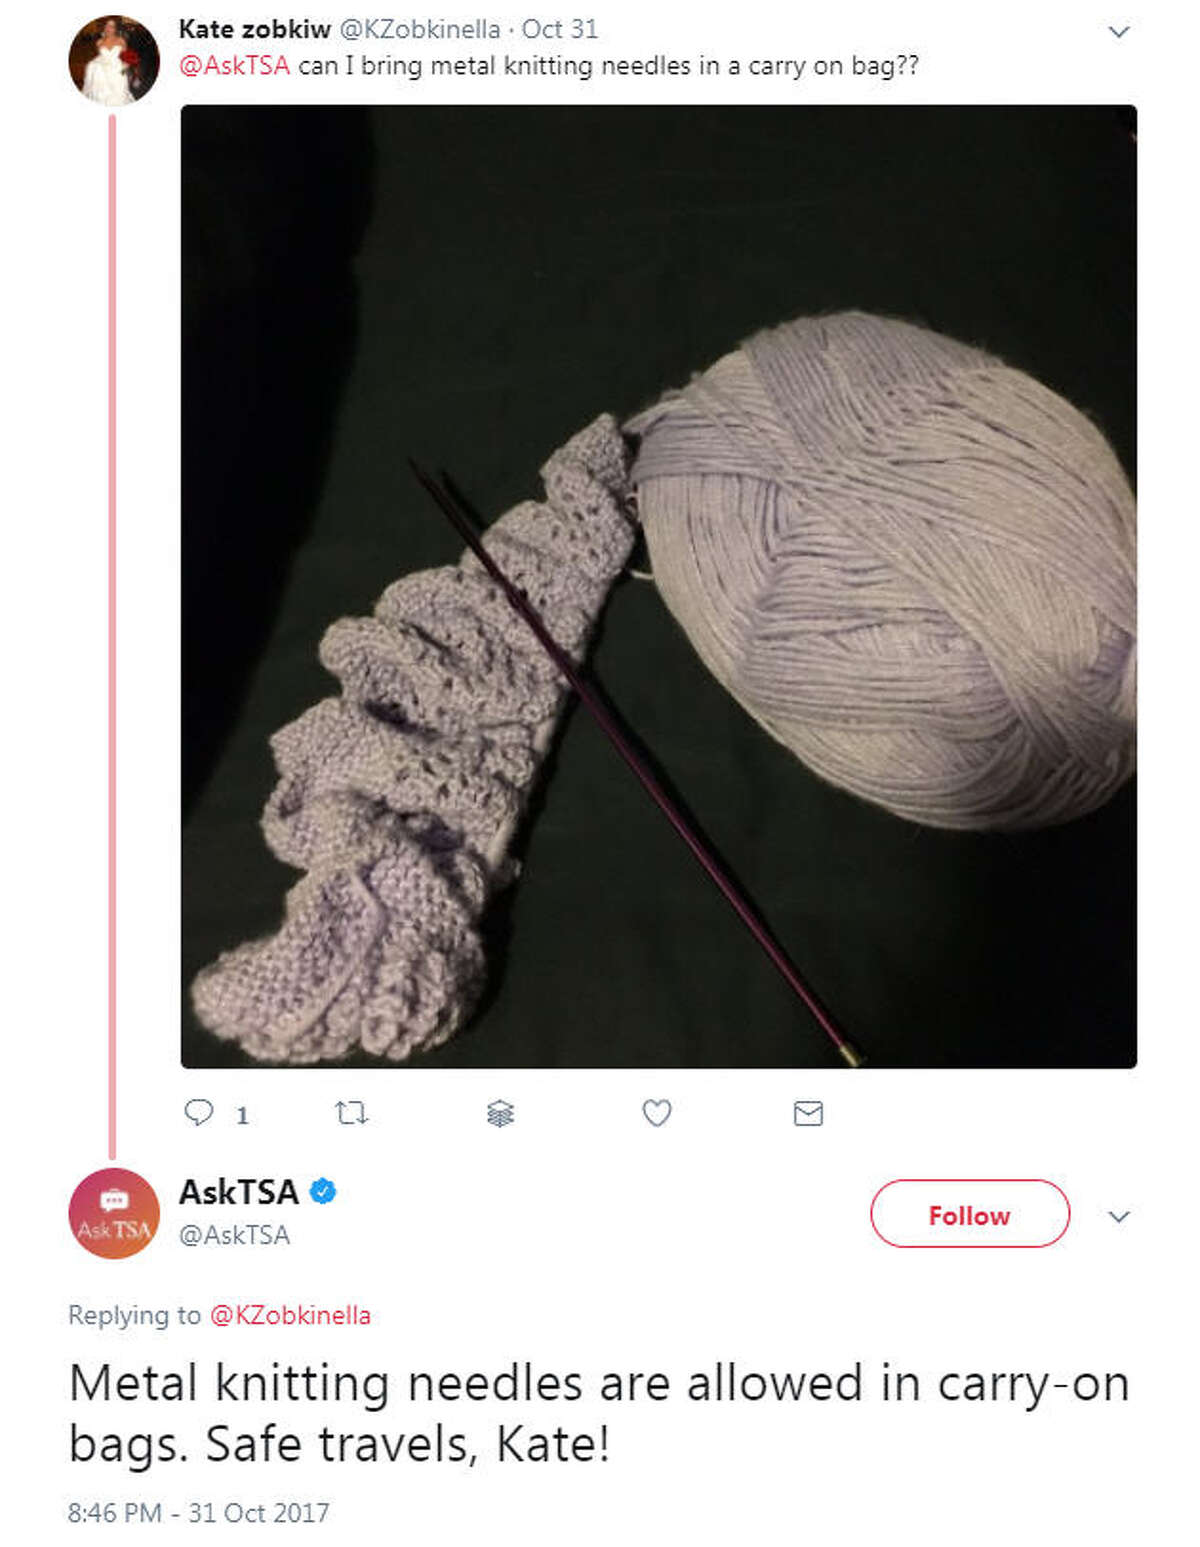The height and width of the screenshot is (1547, 1200).
Task: Click the reply count number 1
Action: [242, 1115]
